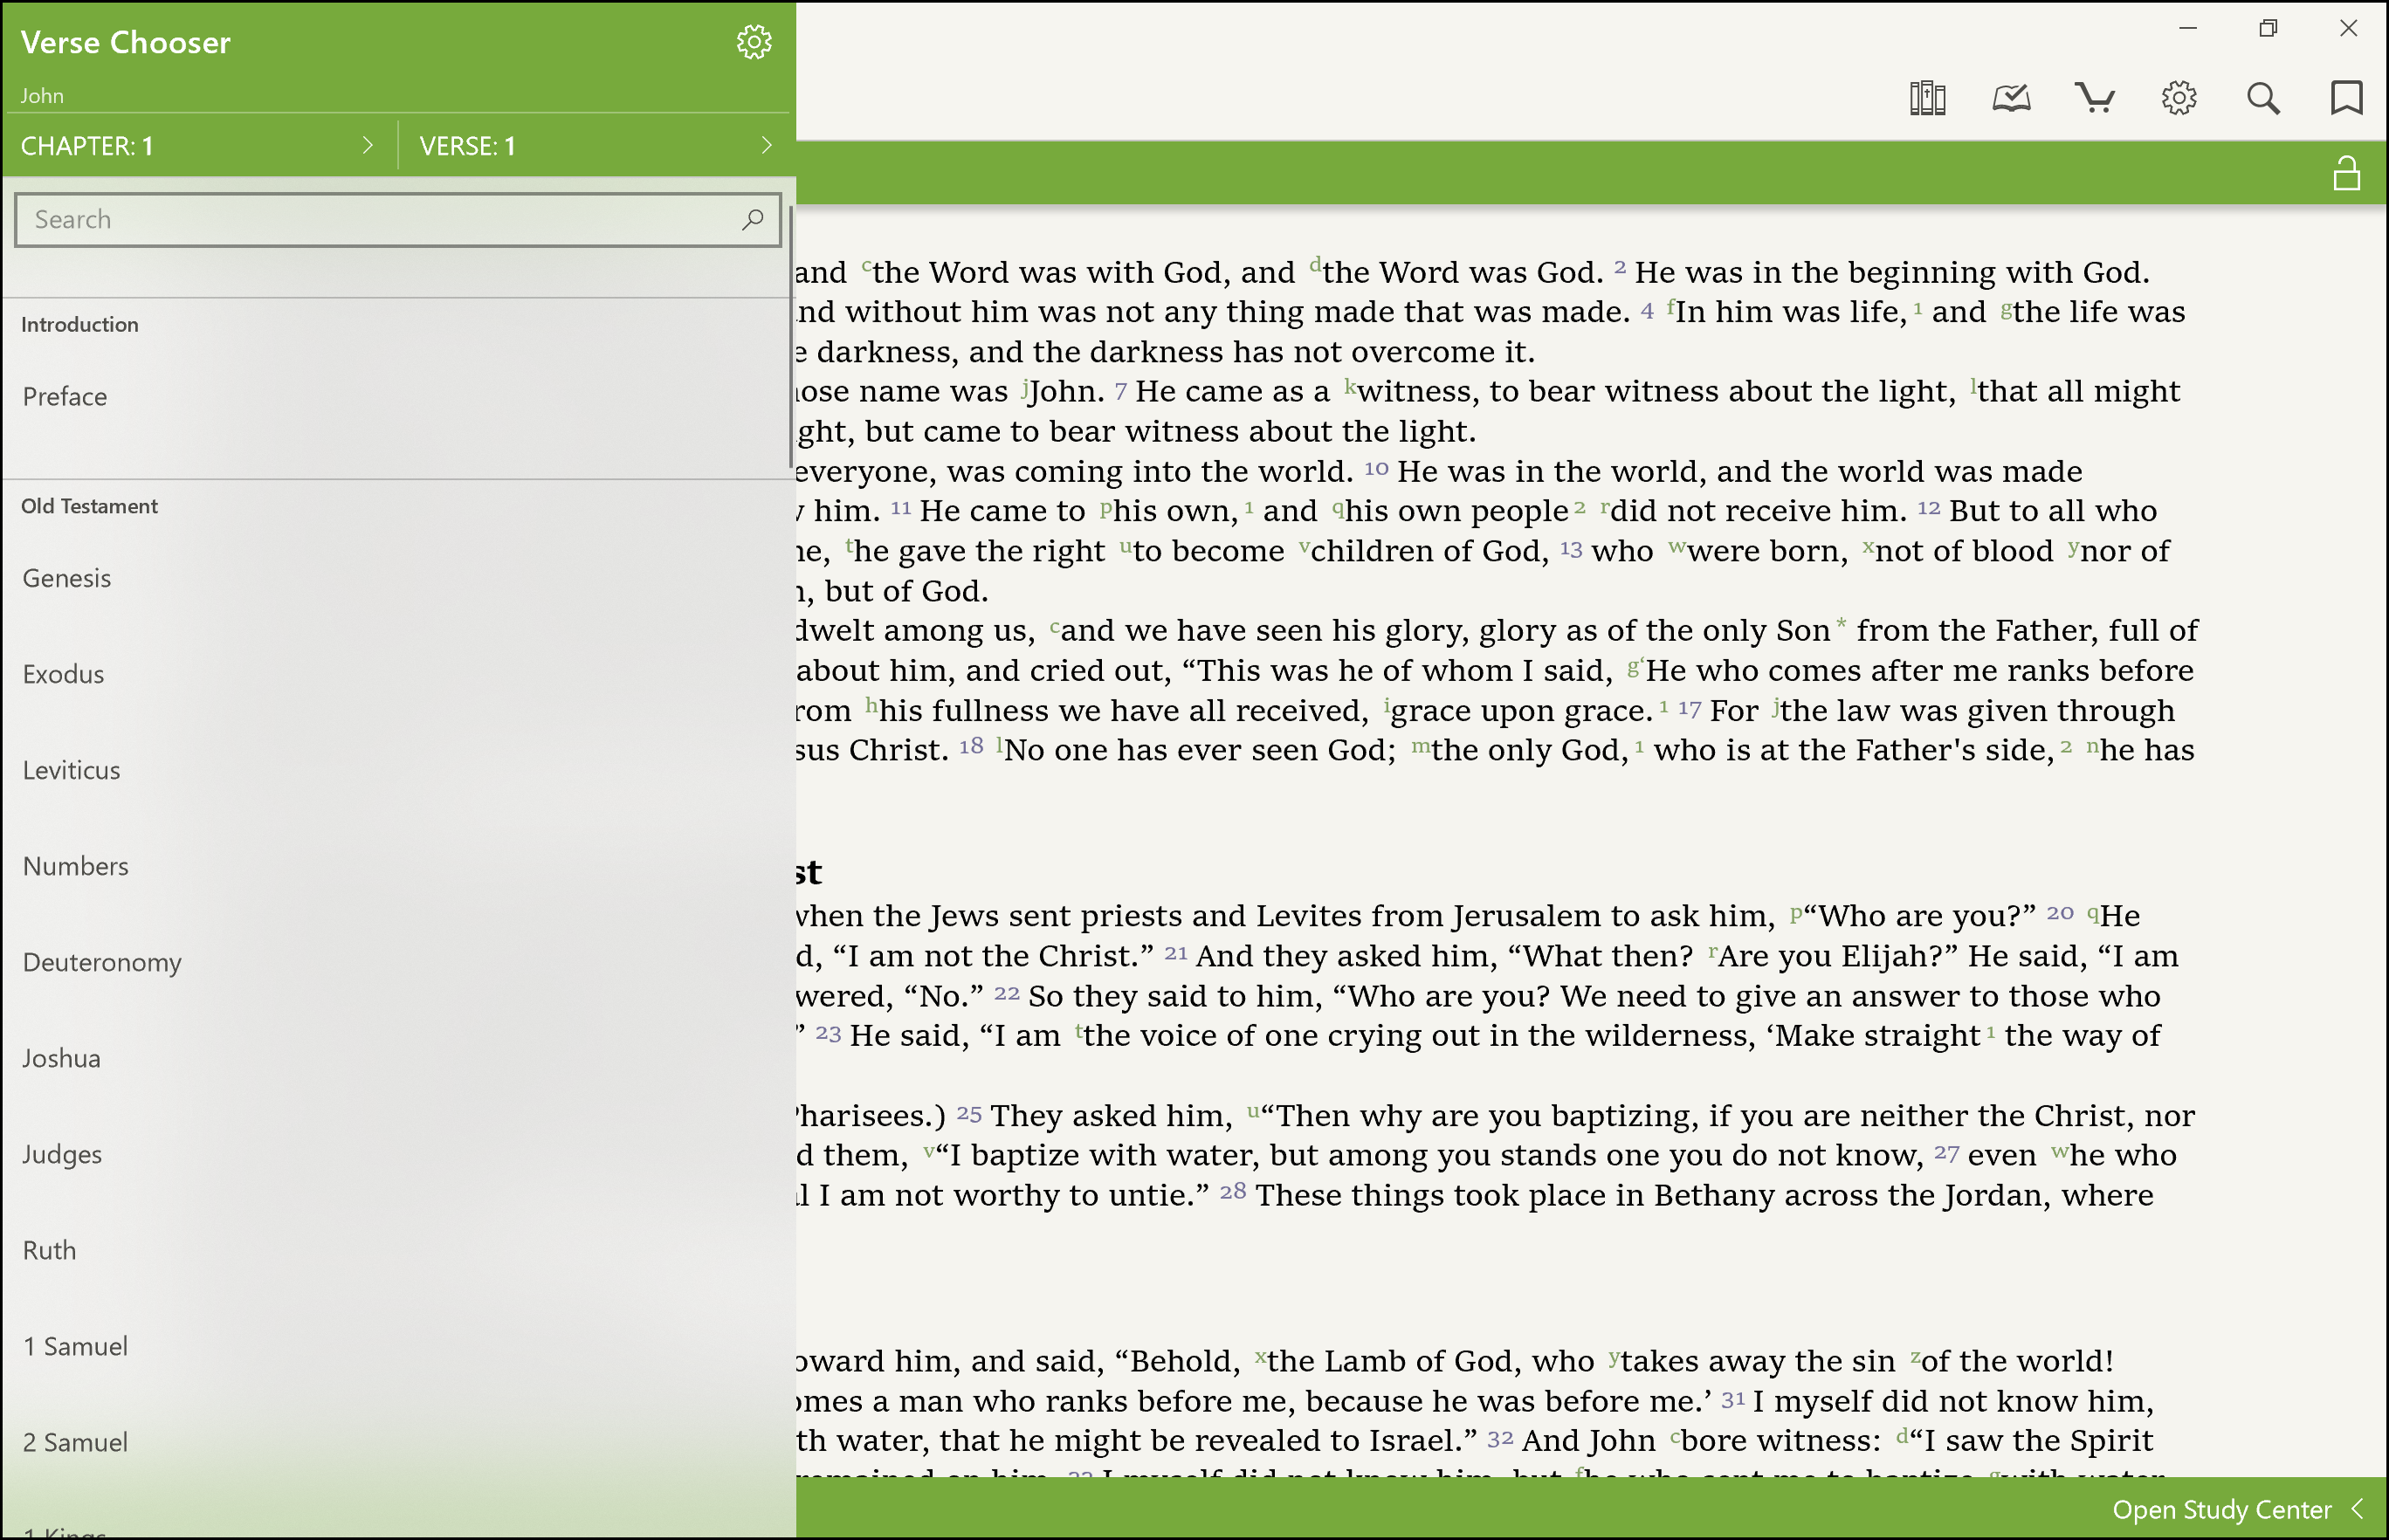Click the magnifier inside Search box
The height and width of the screenshot is (1540, 2389).
coord(753,219)
